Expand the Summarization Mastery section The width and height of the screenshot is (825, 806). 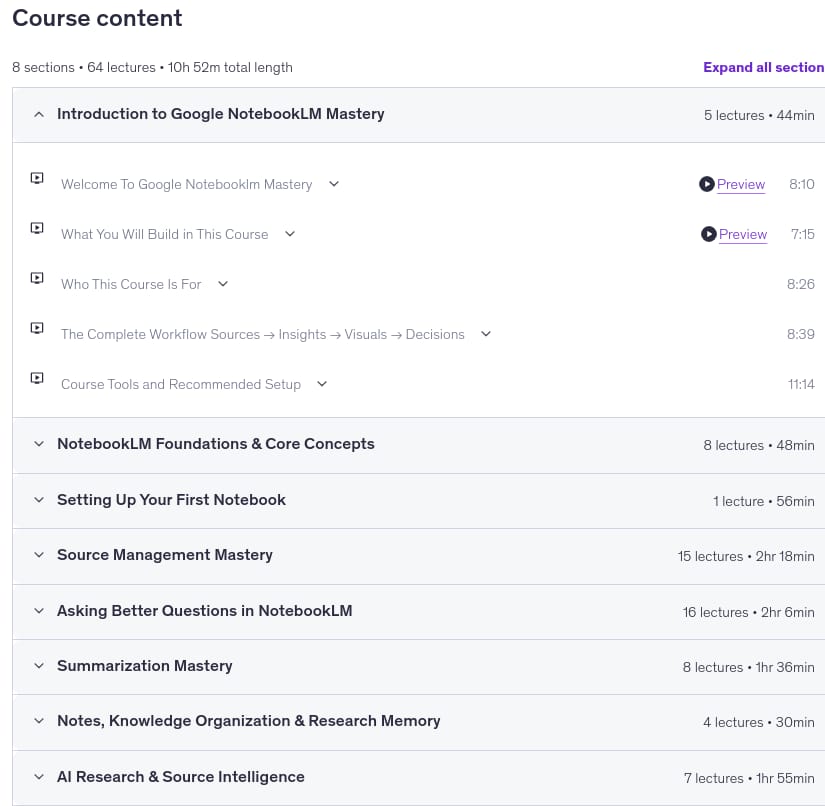pyautogui.click(x=39, y=666)
